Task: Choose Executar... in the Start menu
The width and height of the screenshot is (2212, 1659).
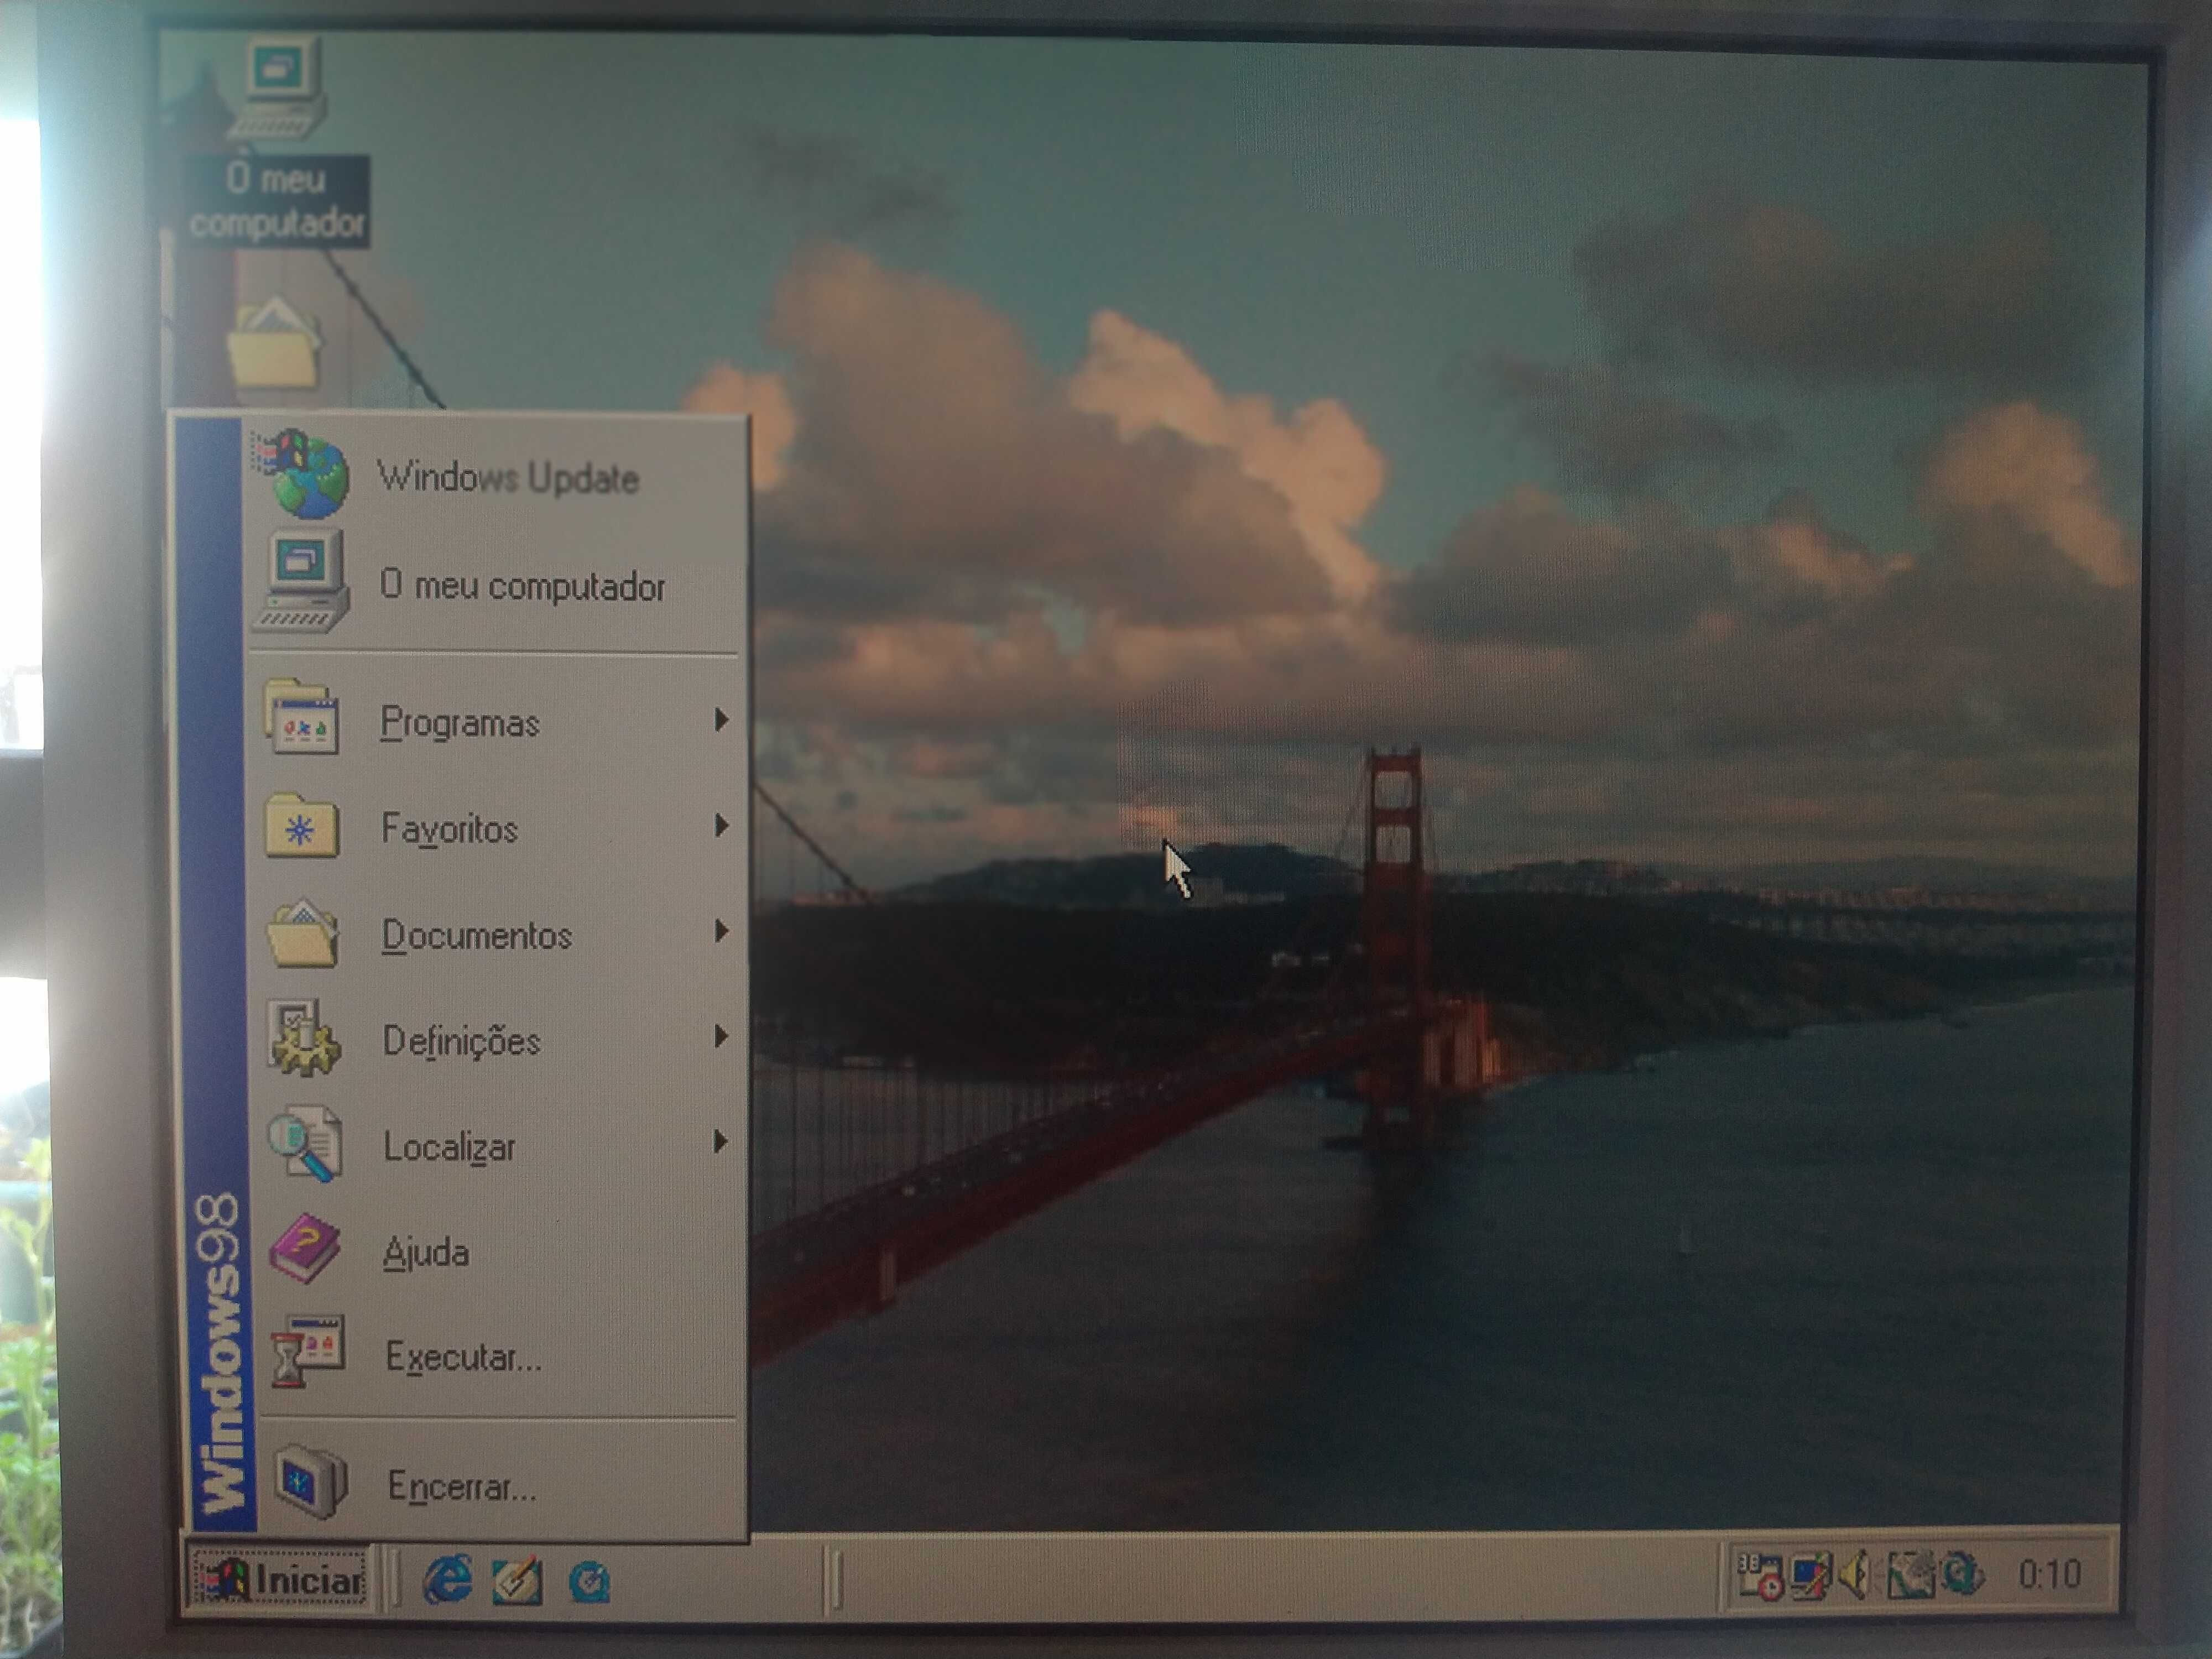Action: [498, 1356]
